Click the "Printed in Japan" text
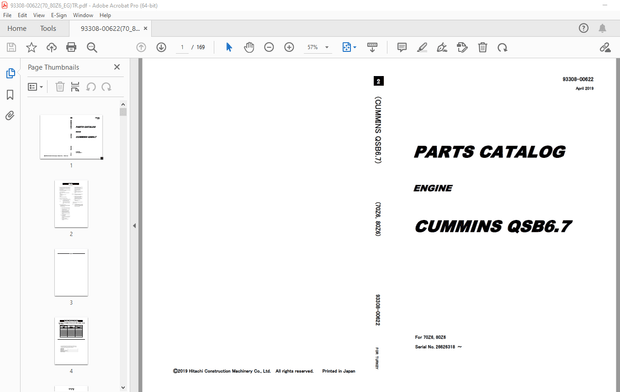The image size is (620, 392). point(338,371)
